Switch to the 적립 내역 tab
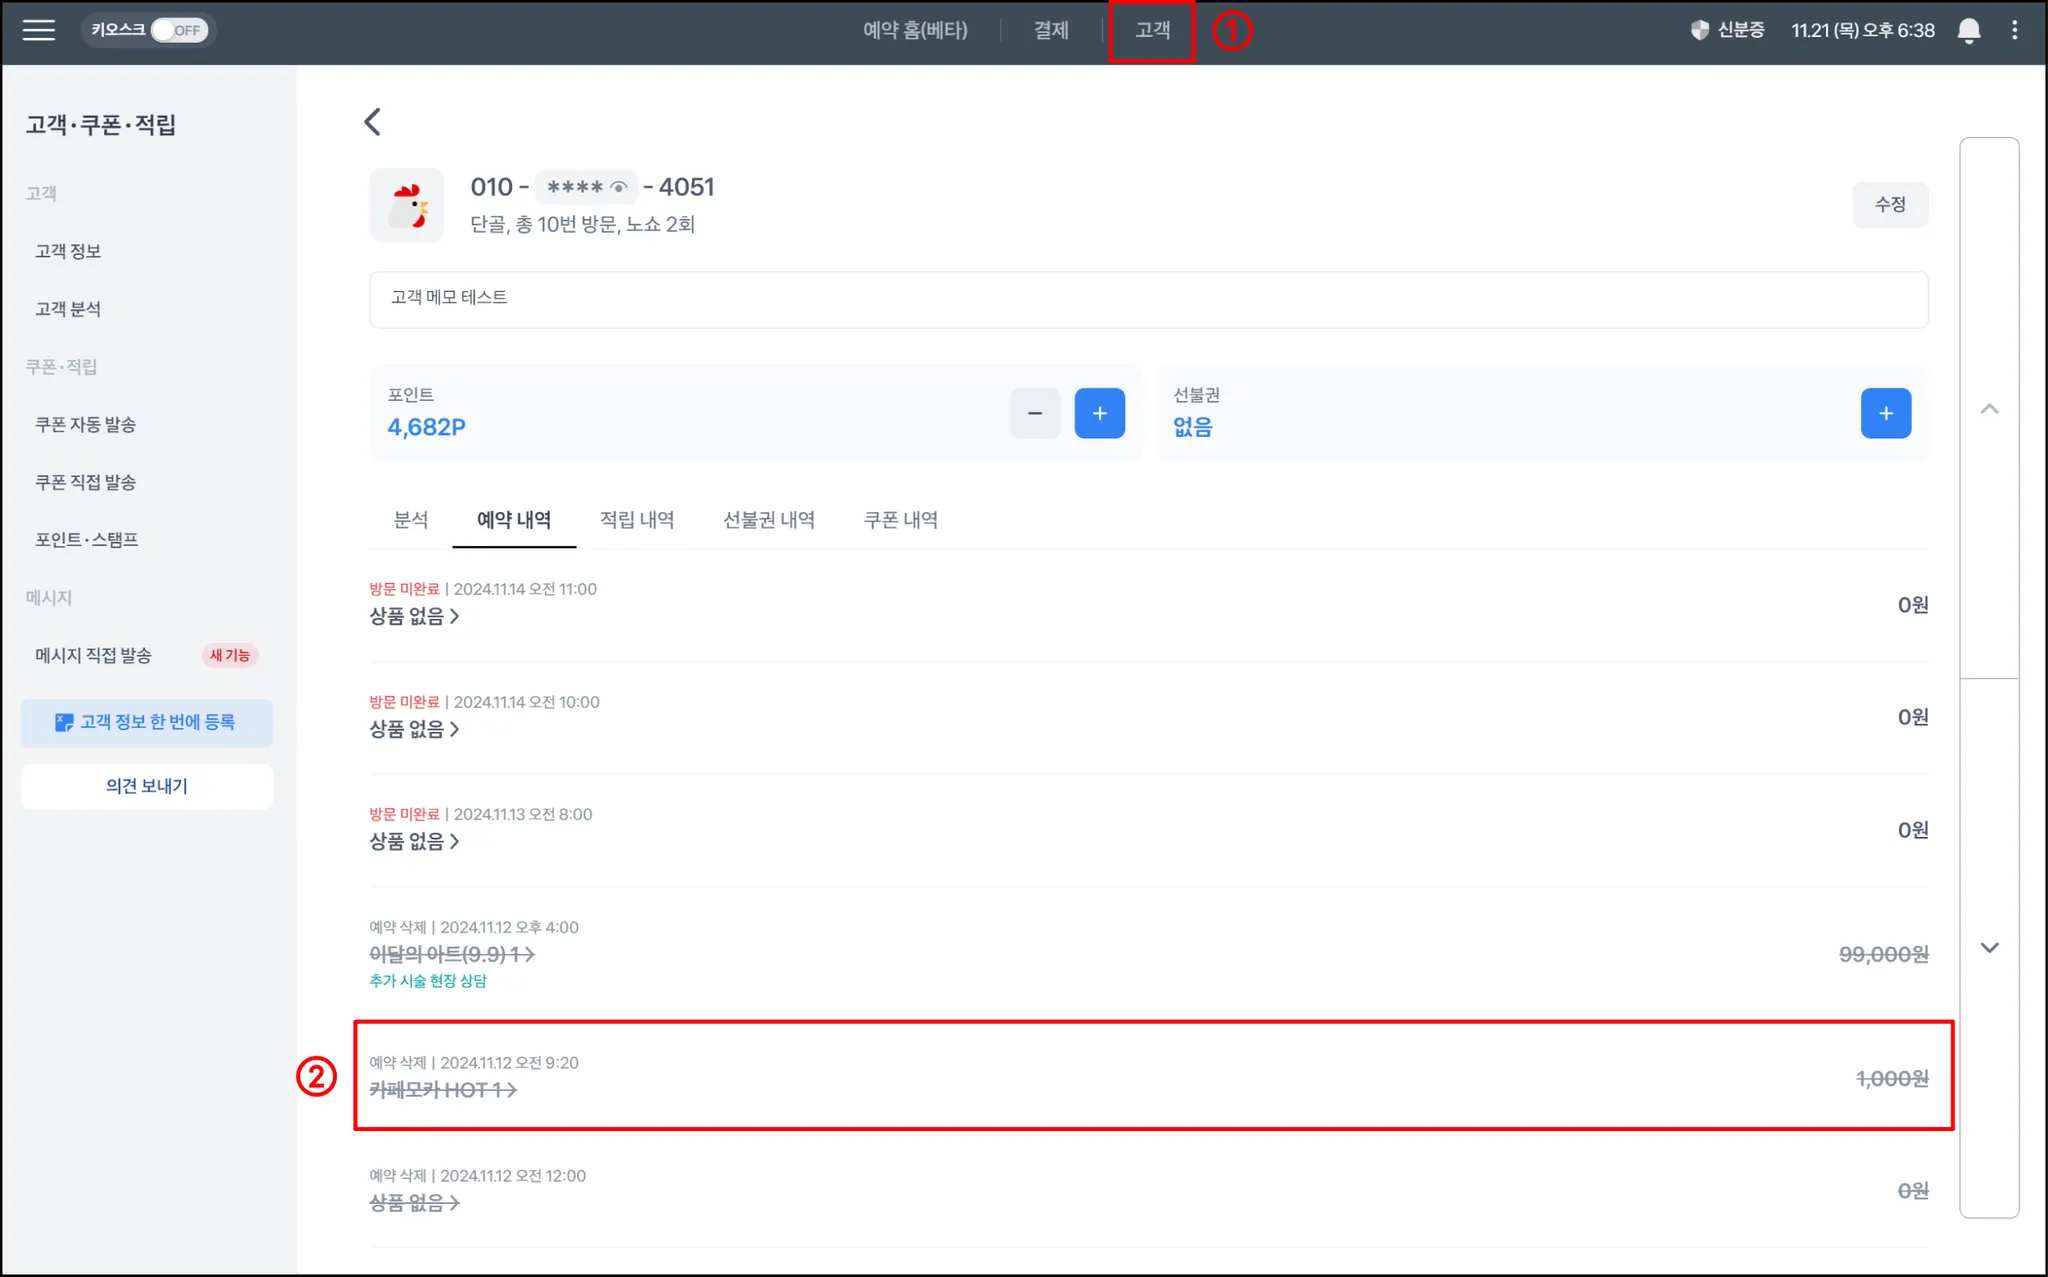The height and width of the screenshot is (1277, 2048). click(x=637, y=520)
